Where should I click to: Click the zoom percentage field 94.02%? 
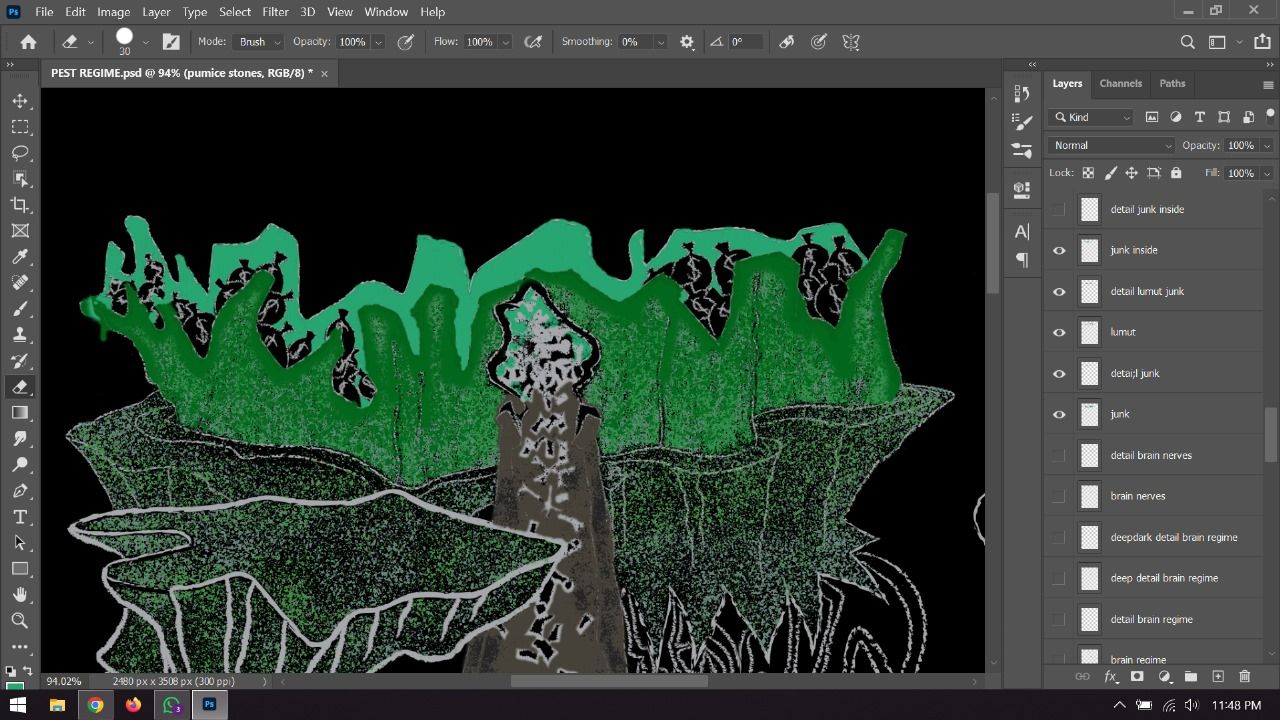(x=64, y=681)
